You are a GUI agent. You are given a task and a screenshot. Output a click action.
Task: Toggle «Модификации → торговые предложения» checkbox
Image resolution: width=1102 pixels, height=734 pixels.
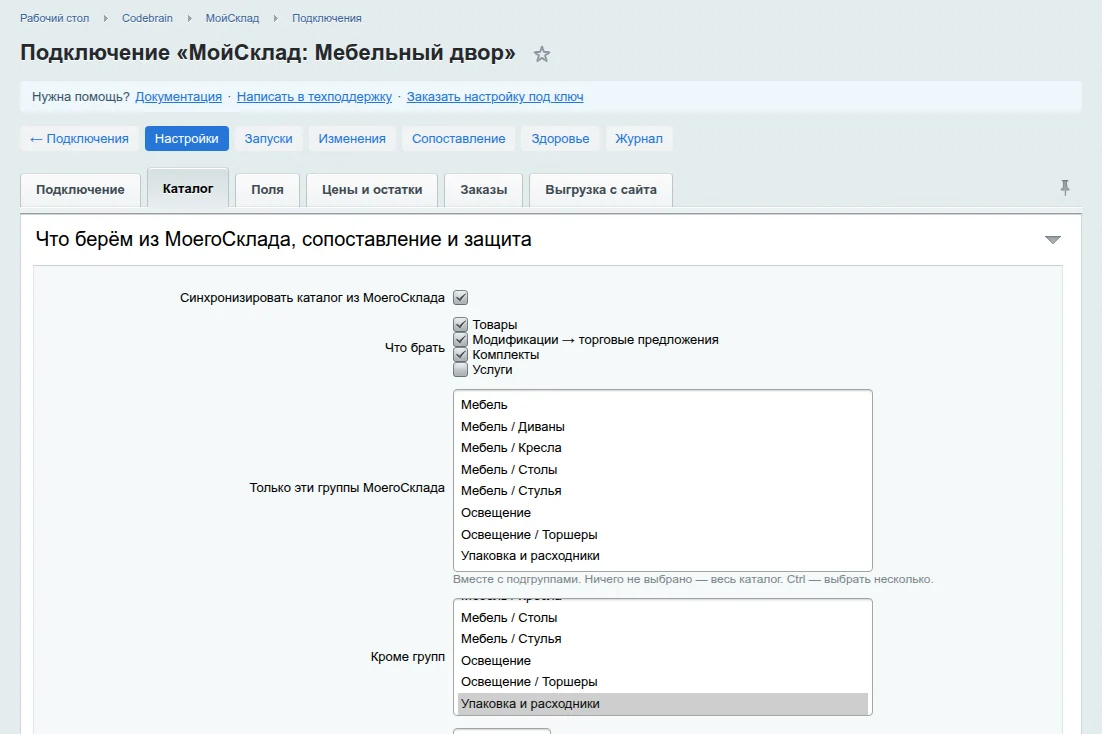[460, 340]
